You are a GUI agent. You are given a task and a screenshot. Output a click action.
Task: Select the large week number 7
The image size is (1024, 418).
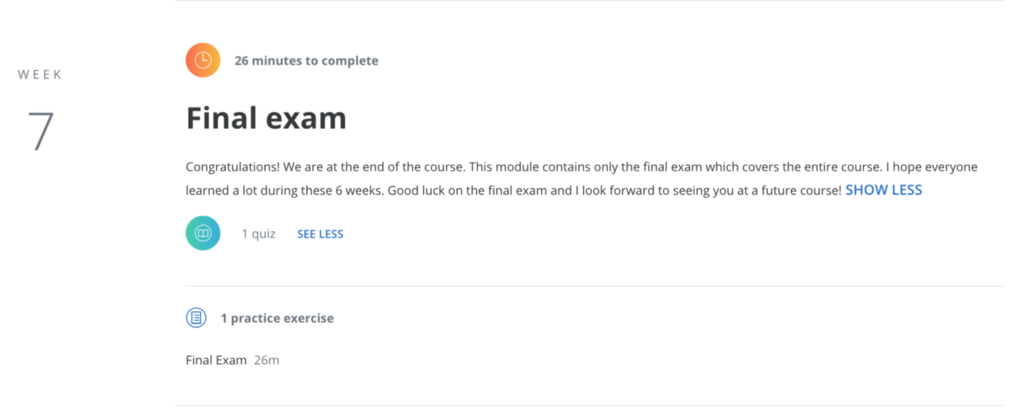tap(40, 131)
